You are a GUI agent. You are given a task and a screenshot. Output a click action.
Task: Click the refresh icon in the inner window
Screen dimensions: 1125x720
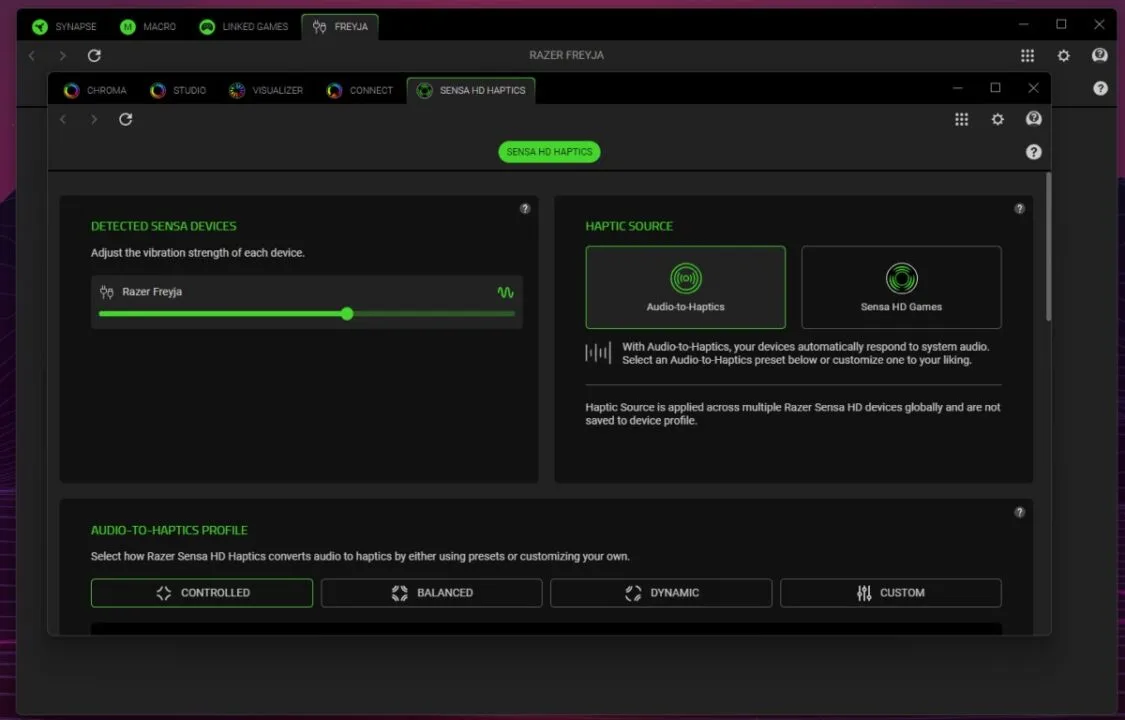click(x=125, y=119)
